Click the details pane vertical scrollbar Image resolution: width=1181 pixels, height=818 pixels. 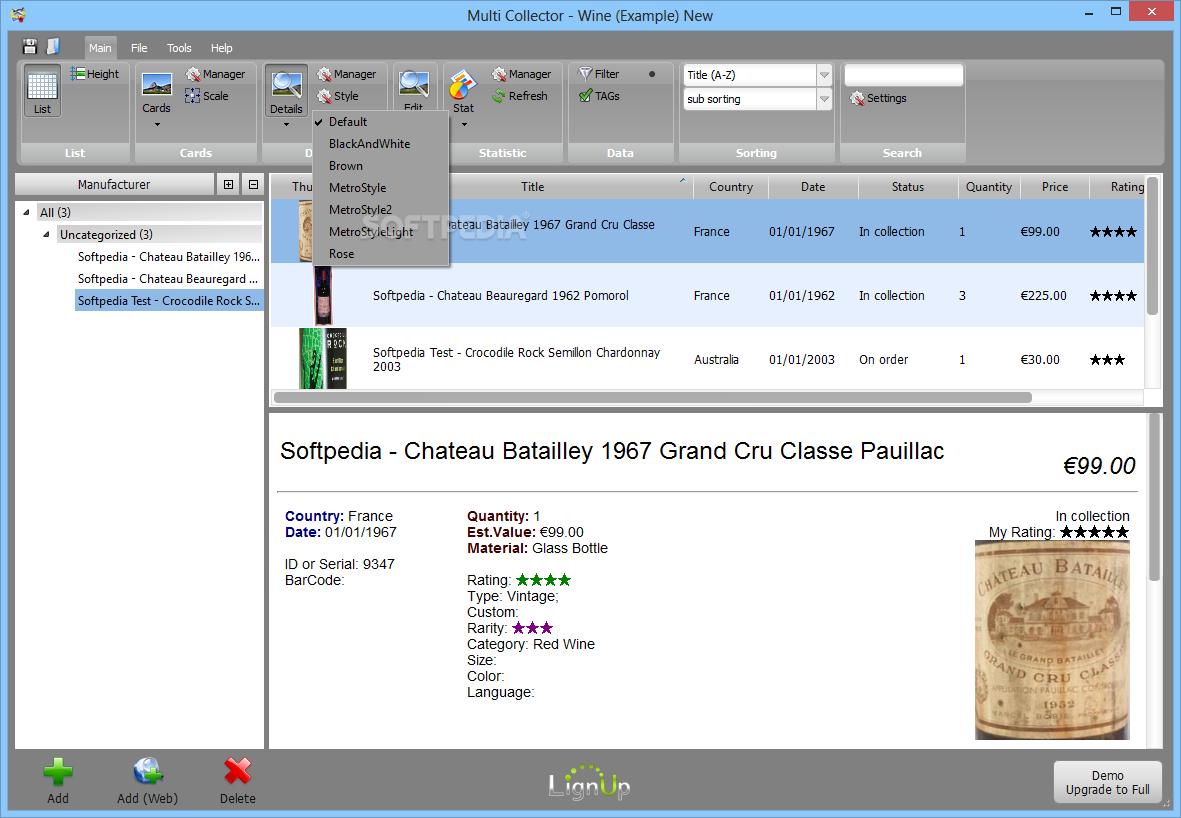[x=1154, y=497]
